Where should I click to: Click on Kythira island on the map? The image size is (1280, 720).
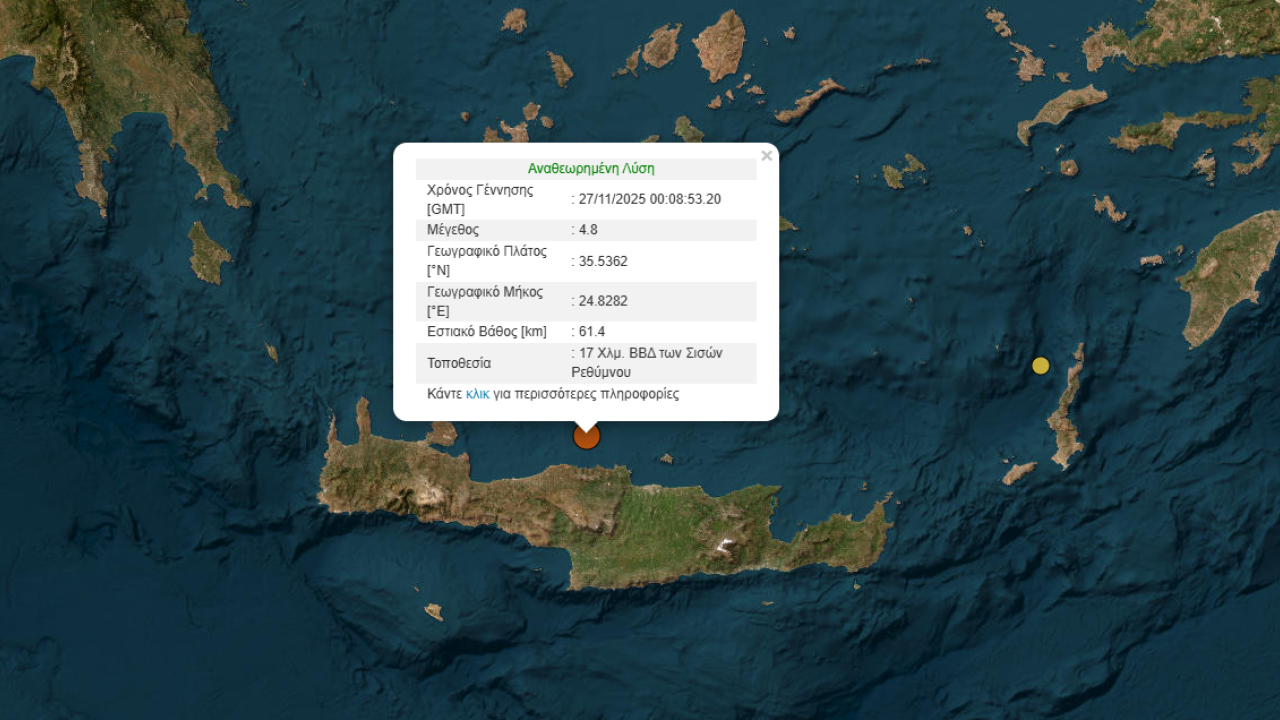tap(208, 253)
